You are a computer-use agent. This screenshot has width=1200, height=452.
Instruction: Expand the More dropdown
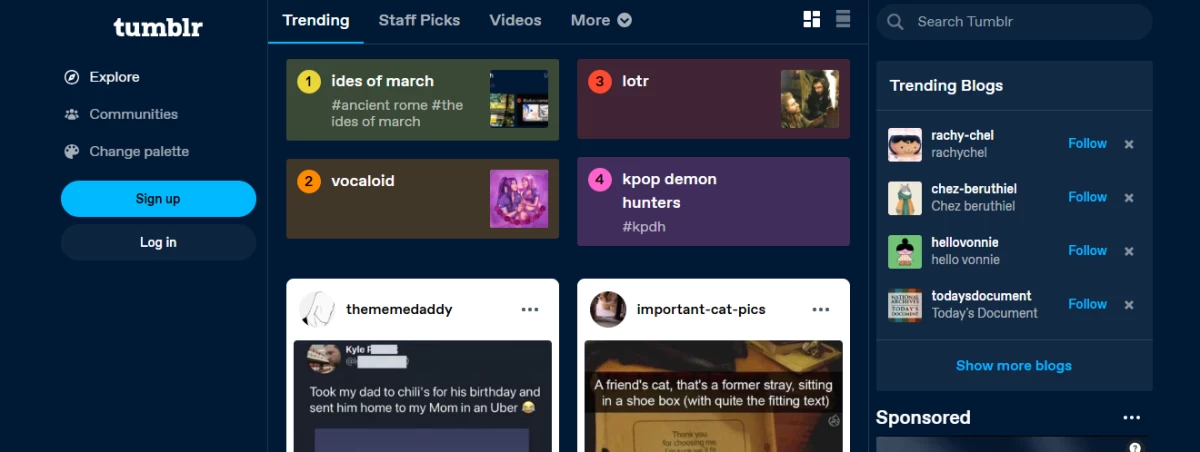tap(601, 20)
